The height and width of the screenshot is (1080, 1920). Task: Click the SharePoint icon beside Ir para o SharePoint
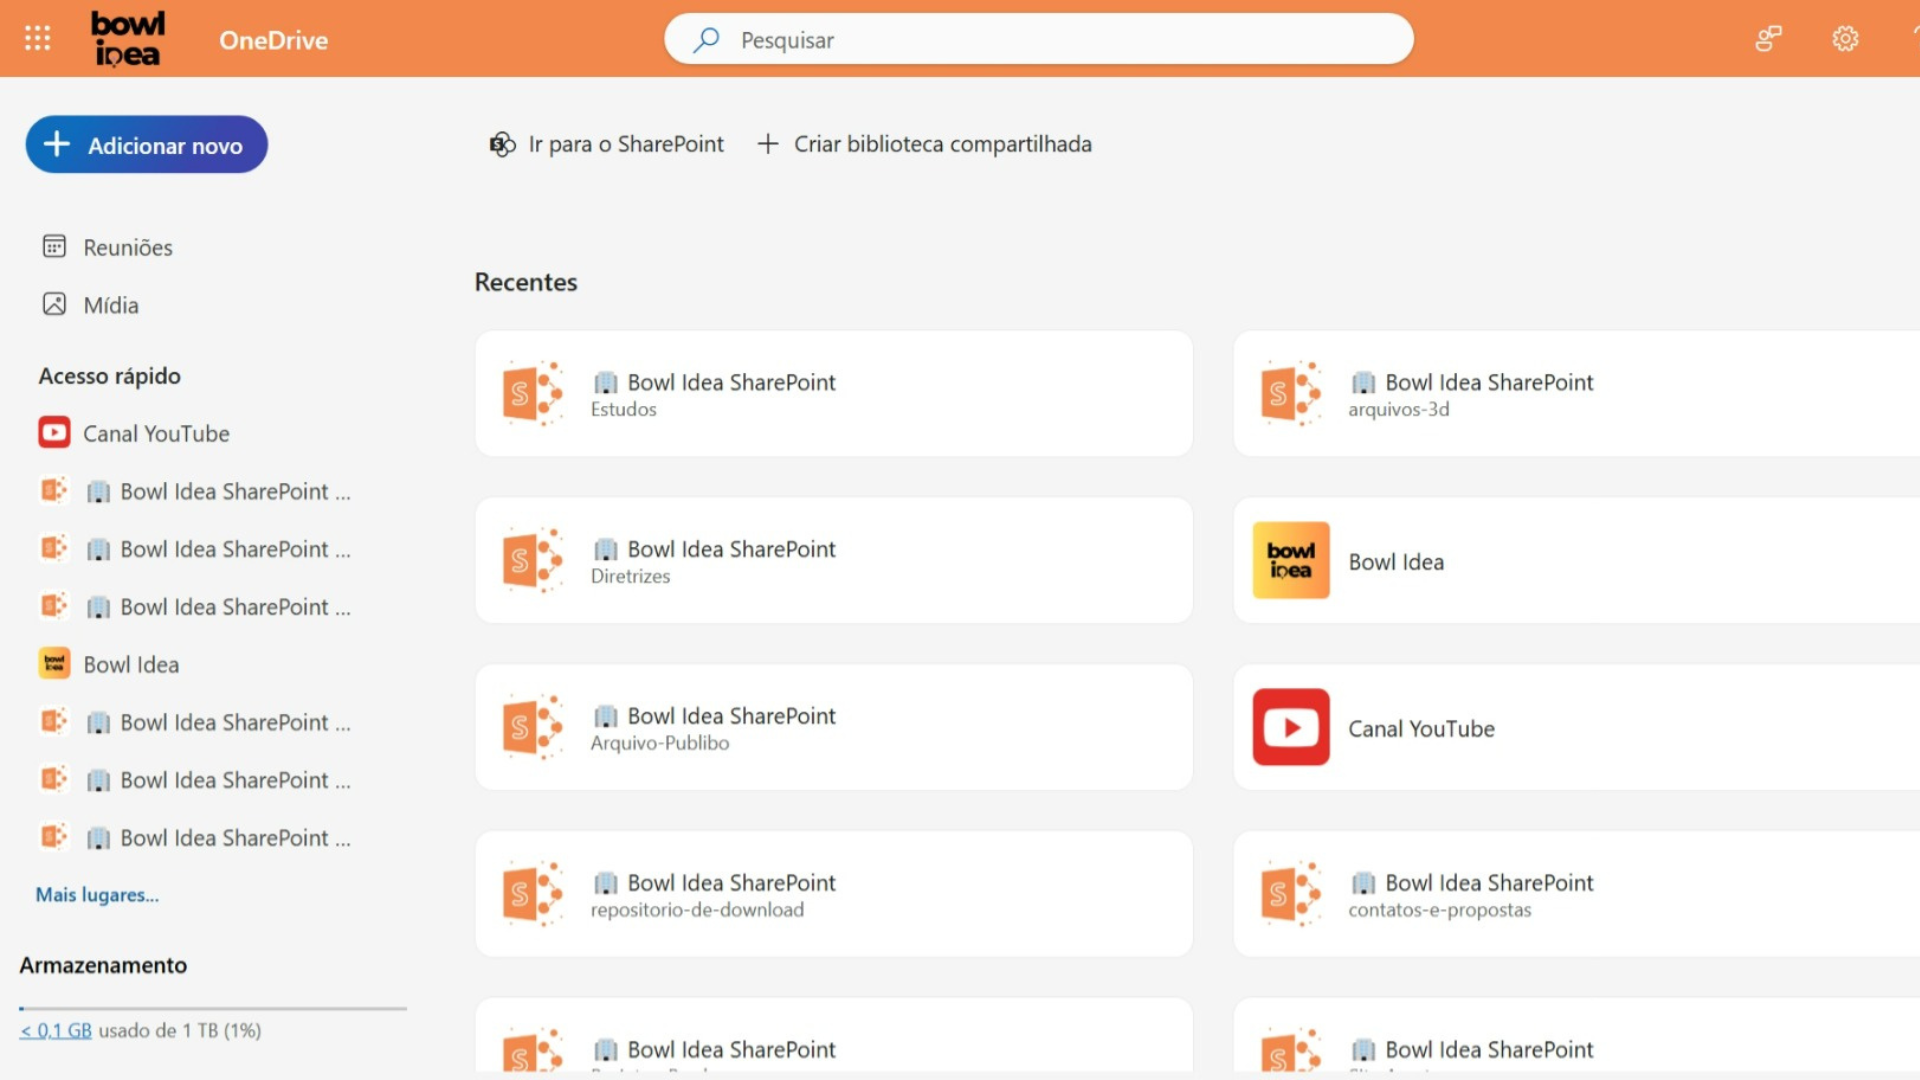tap(502, 144)
